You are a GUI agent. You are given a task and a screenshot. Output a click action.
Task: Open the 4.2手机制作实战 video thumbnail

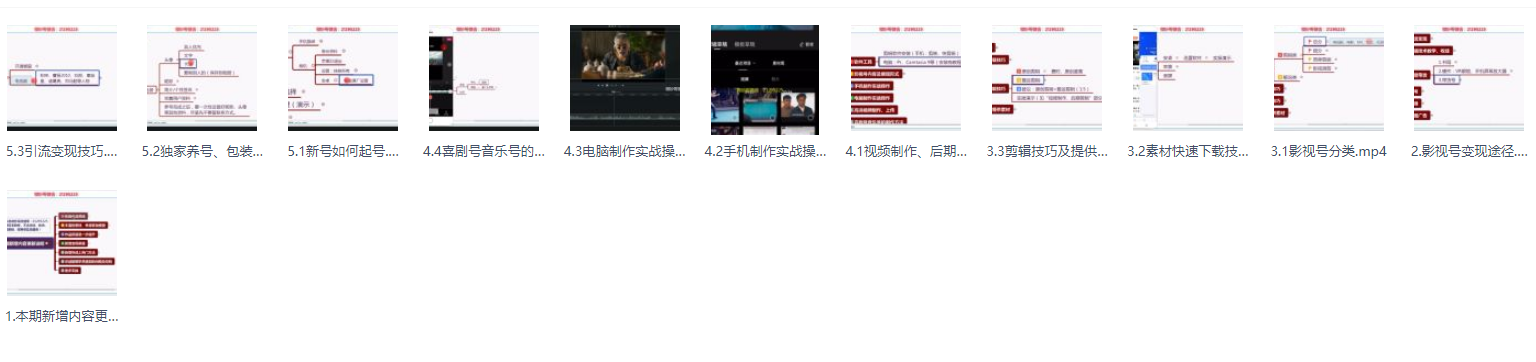[765, 80]
